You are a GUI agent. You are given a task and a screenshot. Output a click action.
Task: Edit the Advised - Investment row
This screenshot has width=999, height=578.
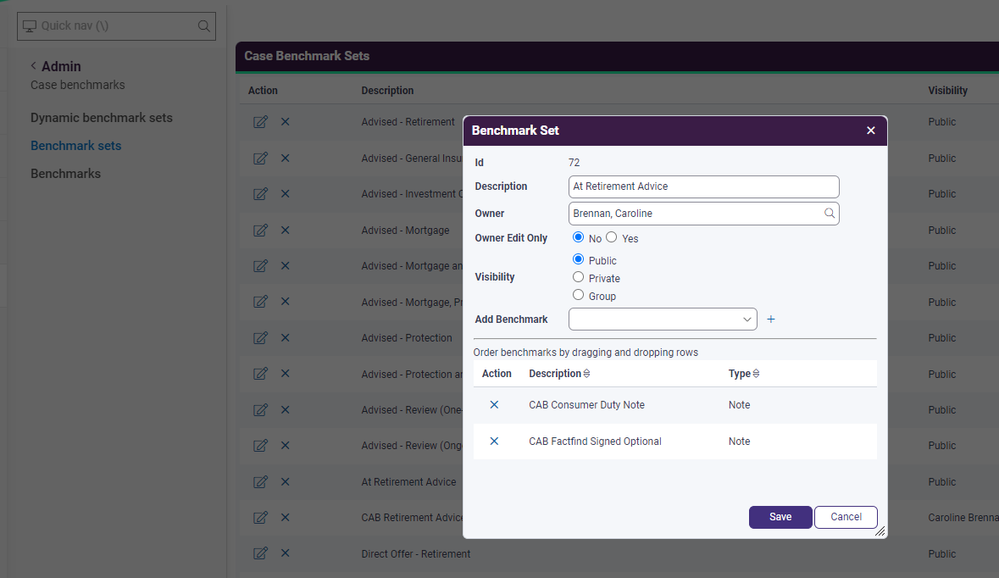[x=260, y=194]
